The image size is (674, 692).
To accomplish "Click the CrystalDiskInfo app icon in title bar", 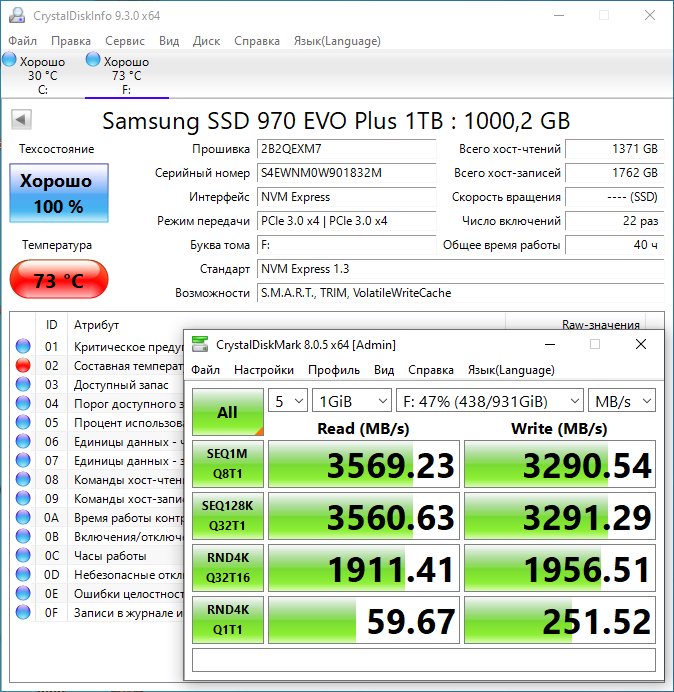I will [x=17, y=15].
